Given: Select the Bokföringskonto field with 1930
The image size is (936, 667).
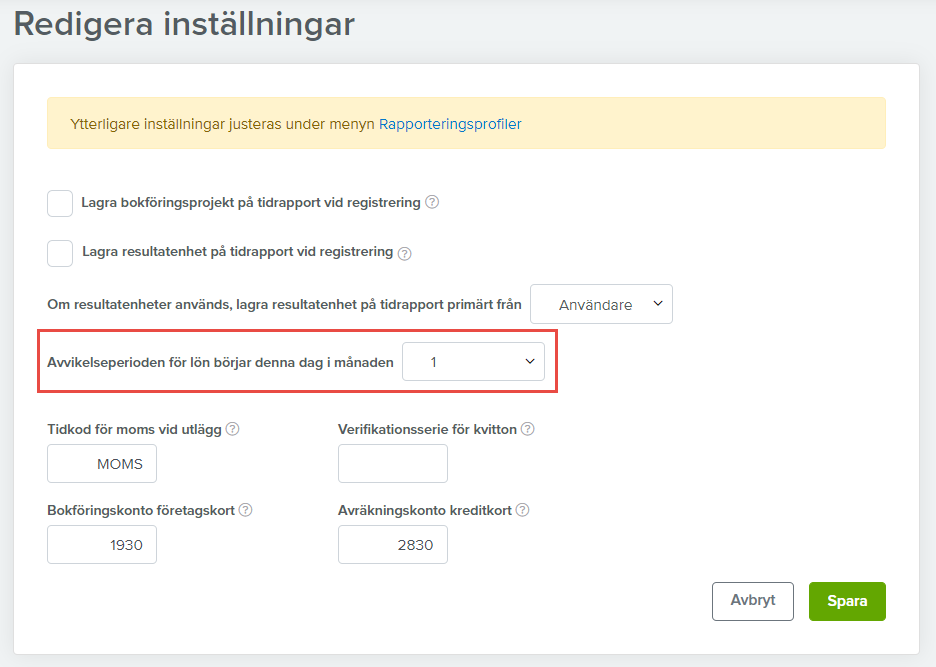Looking at the screenshot, I should pyautogui.click(x=102, y=545).
